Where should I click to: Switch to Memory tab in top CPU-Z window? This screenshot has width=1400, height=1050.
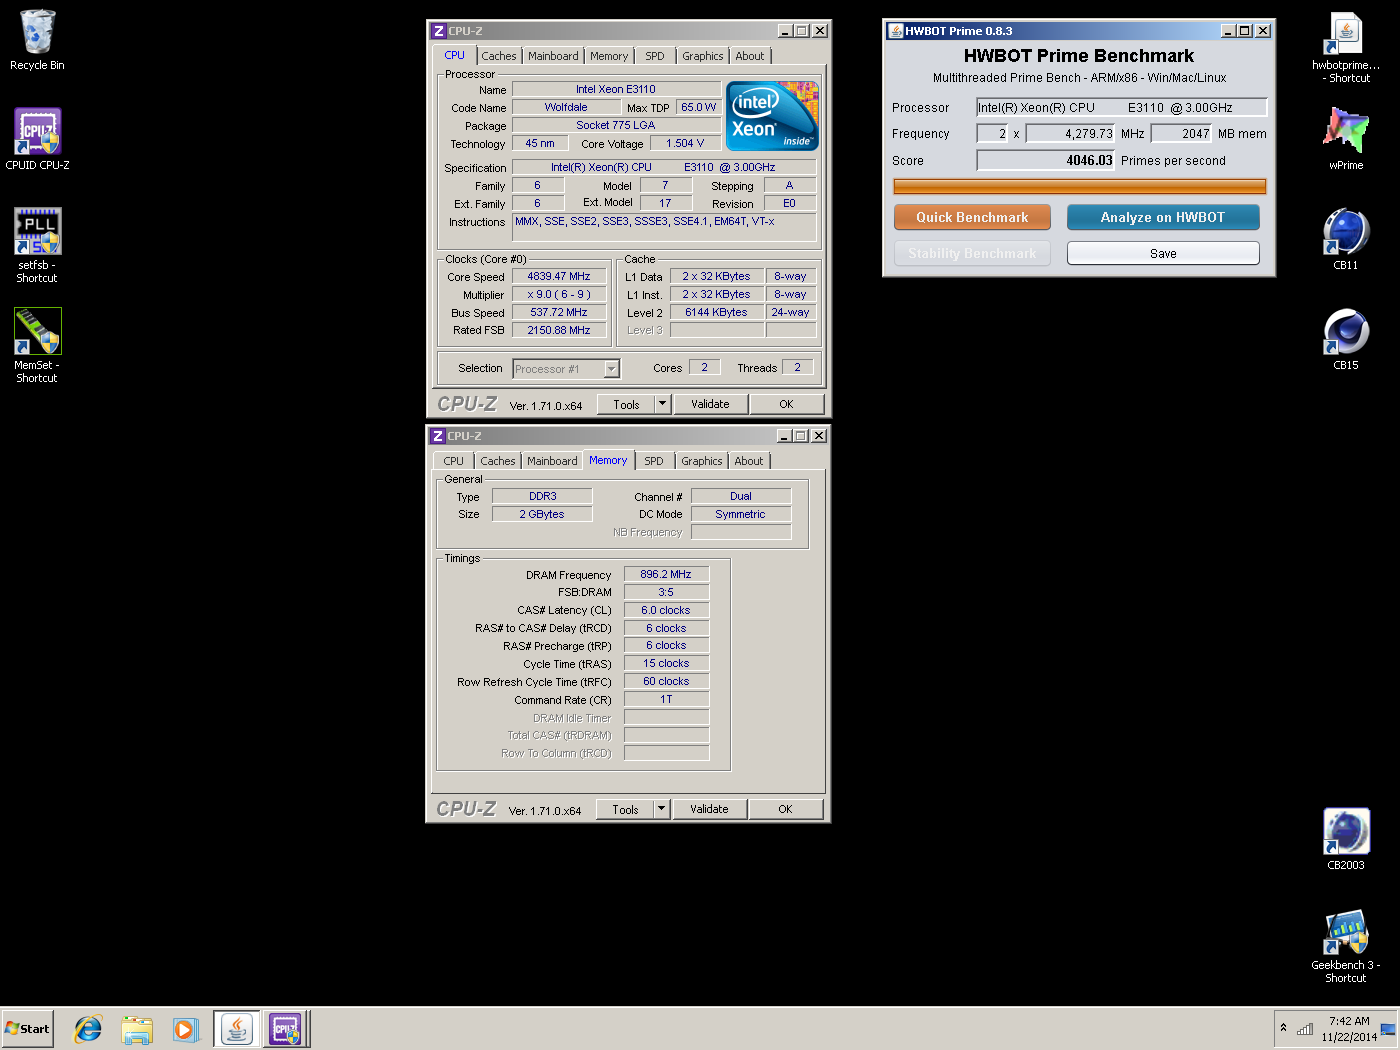click(609, 56)
